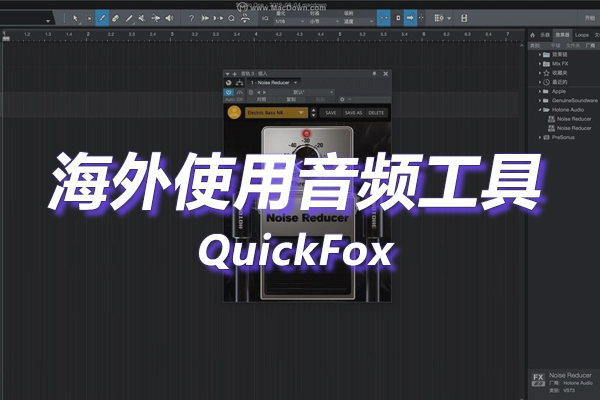600x400 pixels.
Task: Open plugin window menu triangle
Action: (227, 73)
